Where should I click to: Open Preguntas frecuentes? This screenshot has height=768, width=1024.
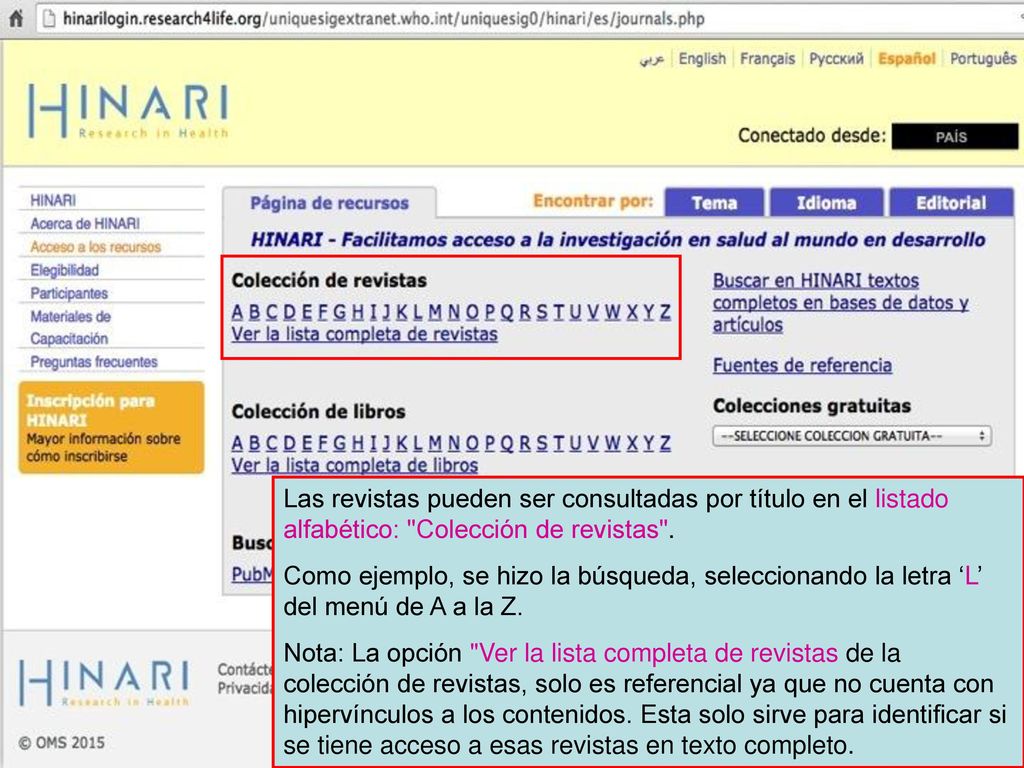93,362
